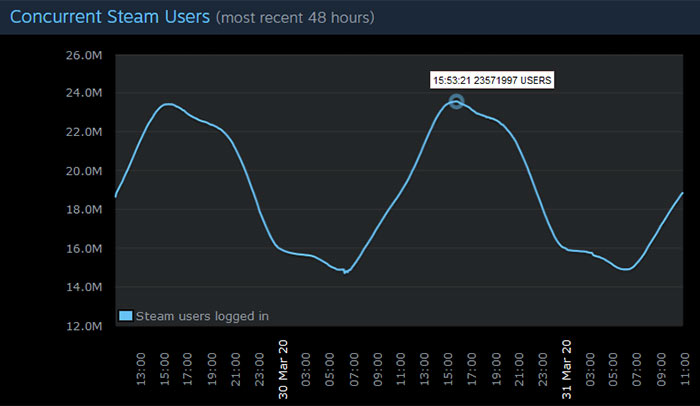
Task: Click the final 11:00 label at axis end
Action: [x=685, y=369]
